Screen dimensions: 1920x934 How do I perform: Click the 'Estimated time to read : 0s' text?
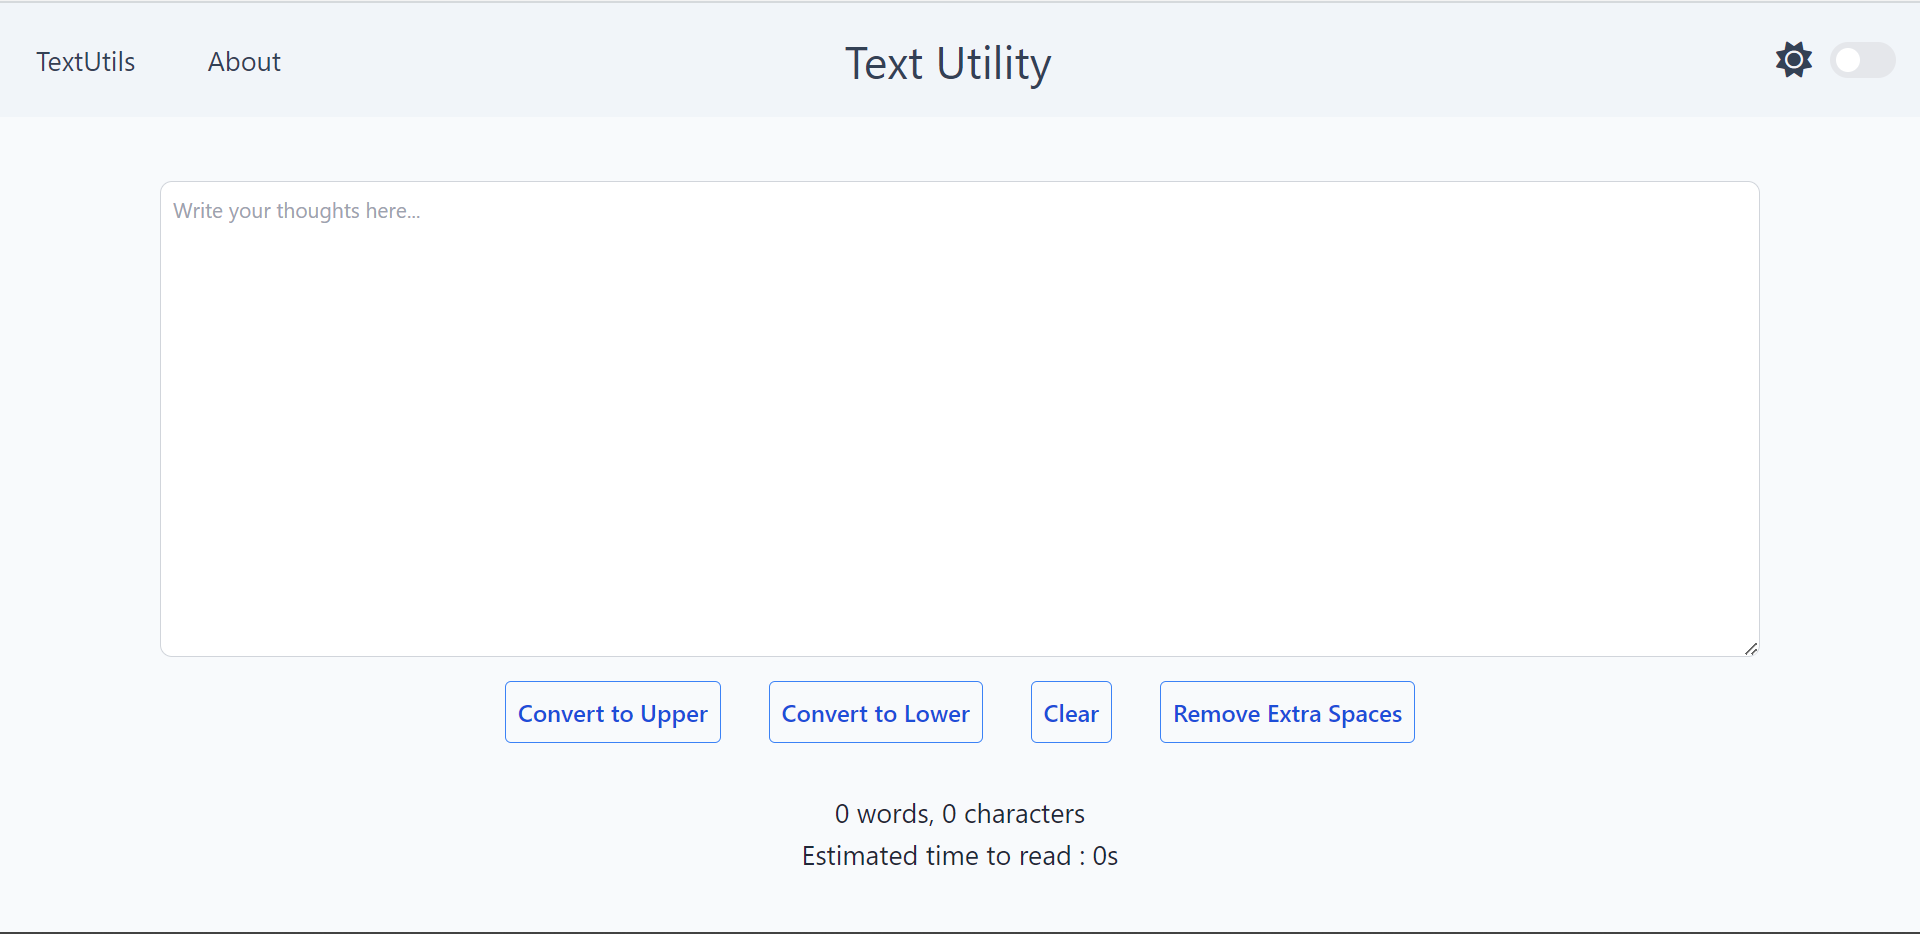pos(960,856)
